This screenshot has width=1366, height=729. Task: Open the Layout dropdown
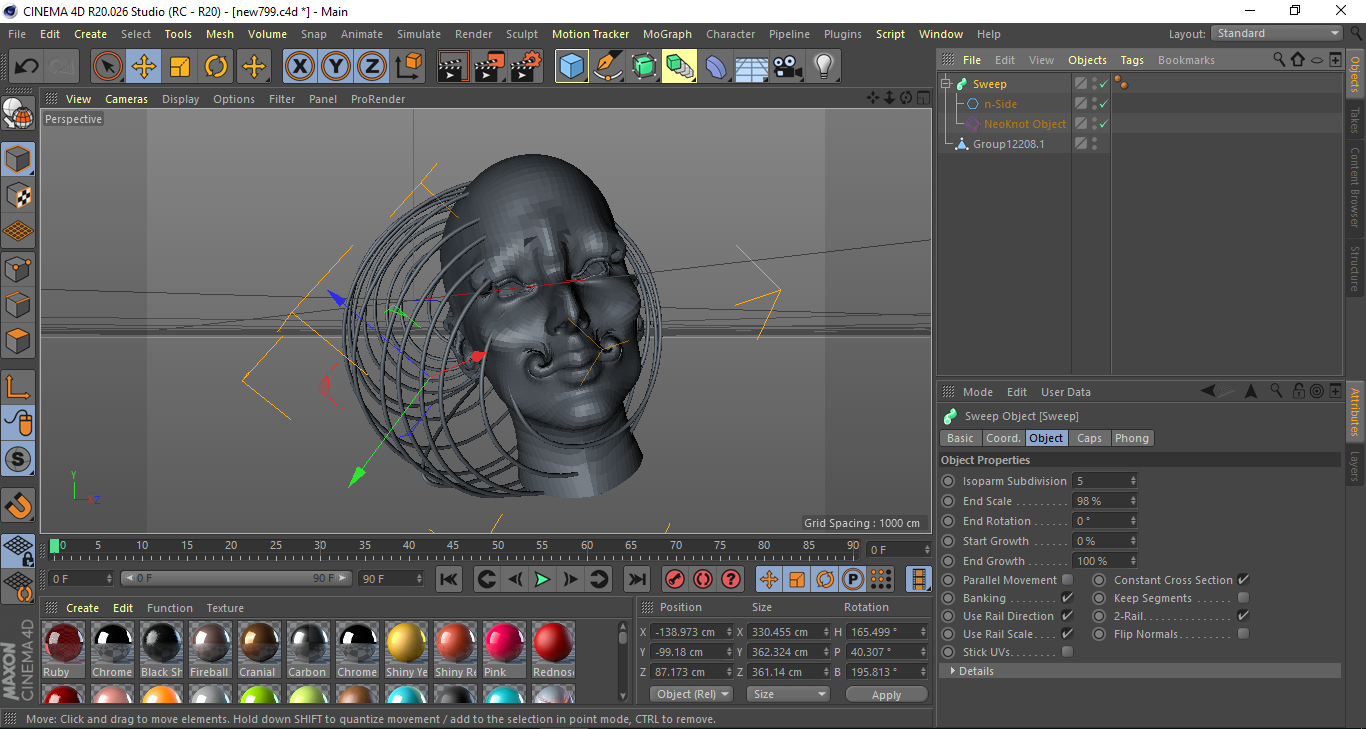click(1276, 33)
